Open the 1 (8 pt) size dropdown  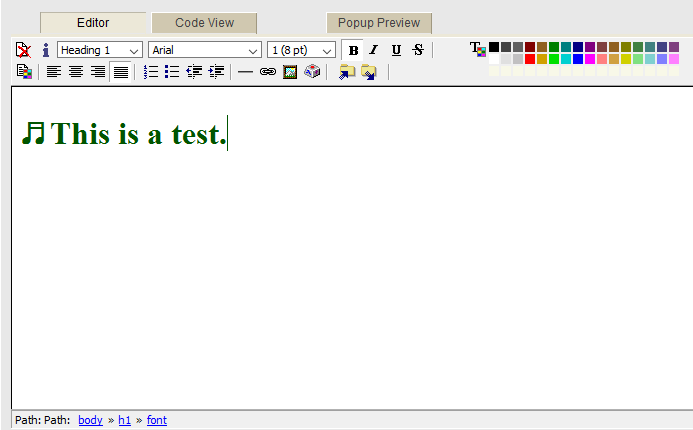301,50
